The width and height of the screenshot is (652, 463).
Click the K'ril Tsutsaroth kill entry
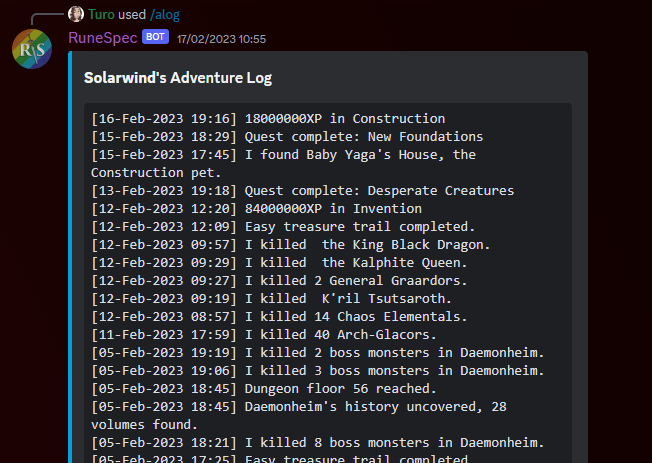pyautogui.click(x=272, y=298)
